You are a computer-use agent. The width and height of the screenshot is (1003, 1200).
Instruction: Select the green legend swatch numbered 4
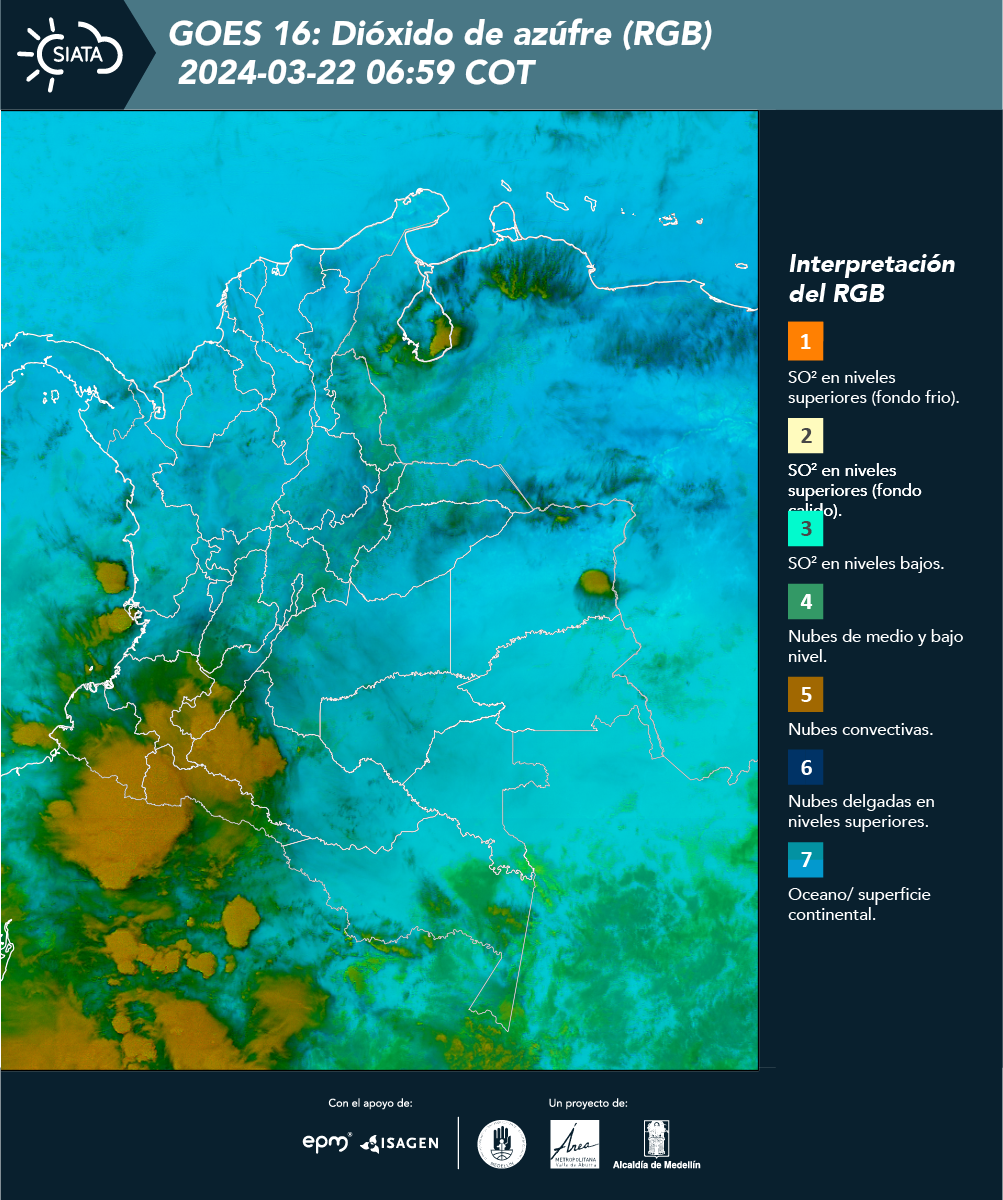[805, 602]
